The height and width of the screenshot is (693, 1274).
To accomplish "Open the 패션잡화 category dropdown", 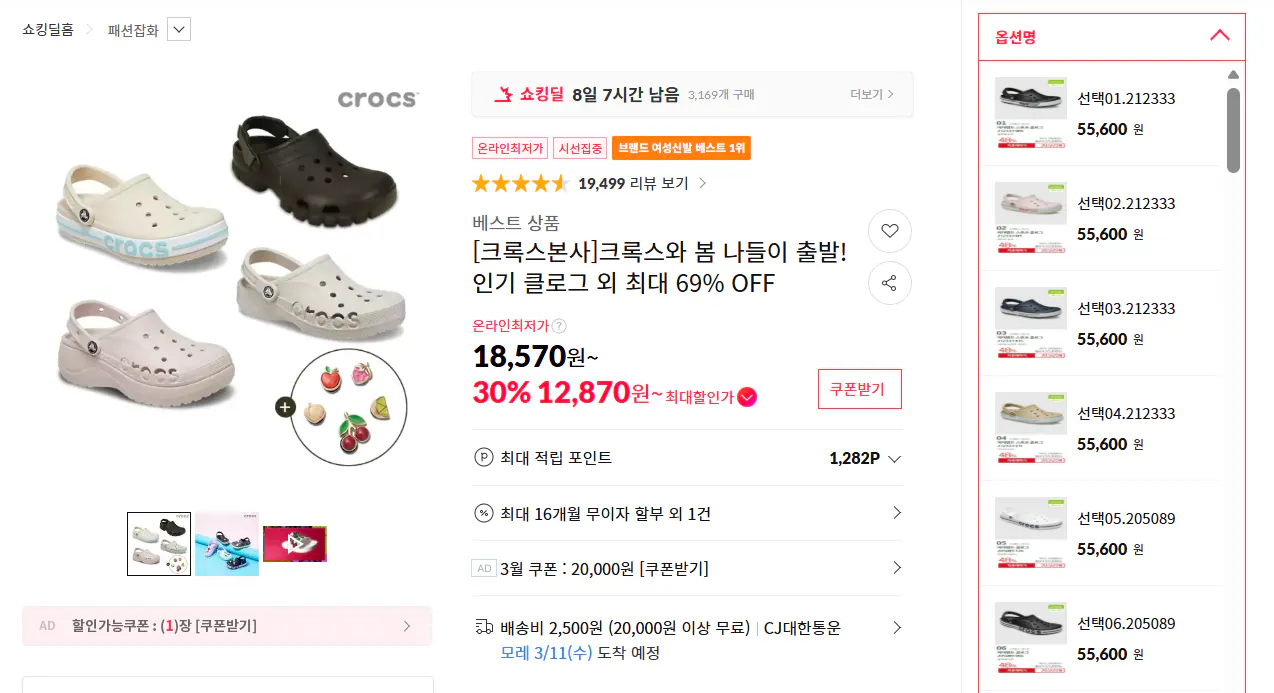I will pyautogui.click(x=179, y=30).
